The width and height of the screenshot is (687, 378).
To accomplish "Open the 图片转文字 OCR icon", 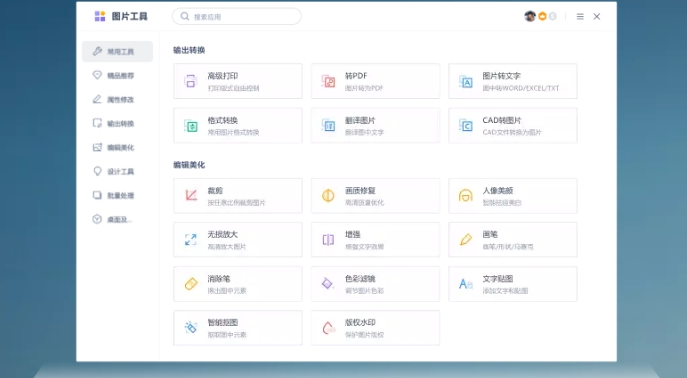I will pyautogui.click(x=466, y=81).
